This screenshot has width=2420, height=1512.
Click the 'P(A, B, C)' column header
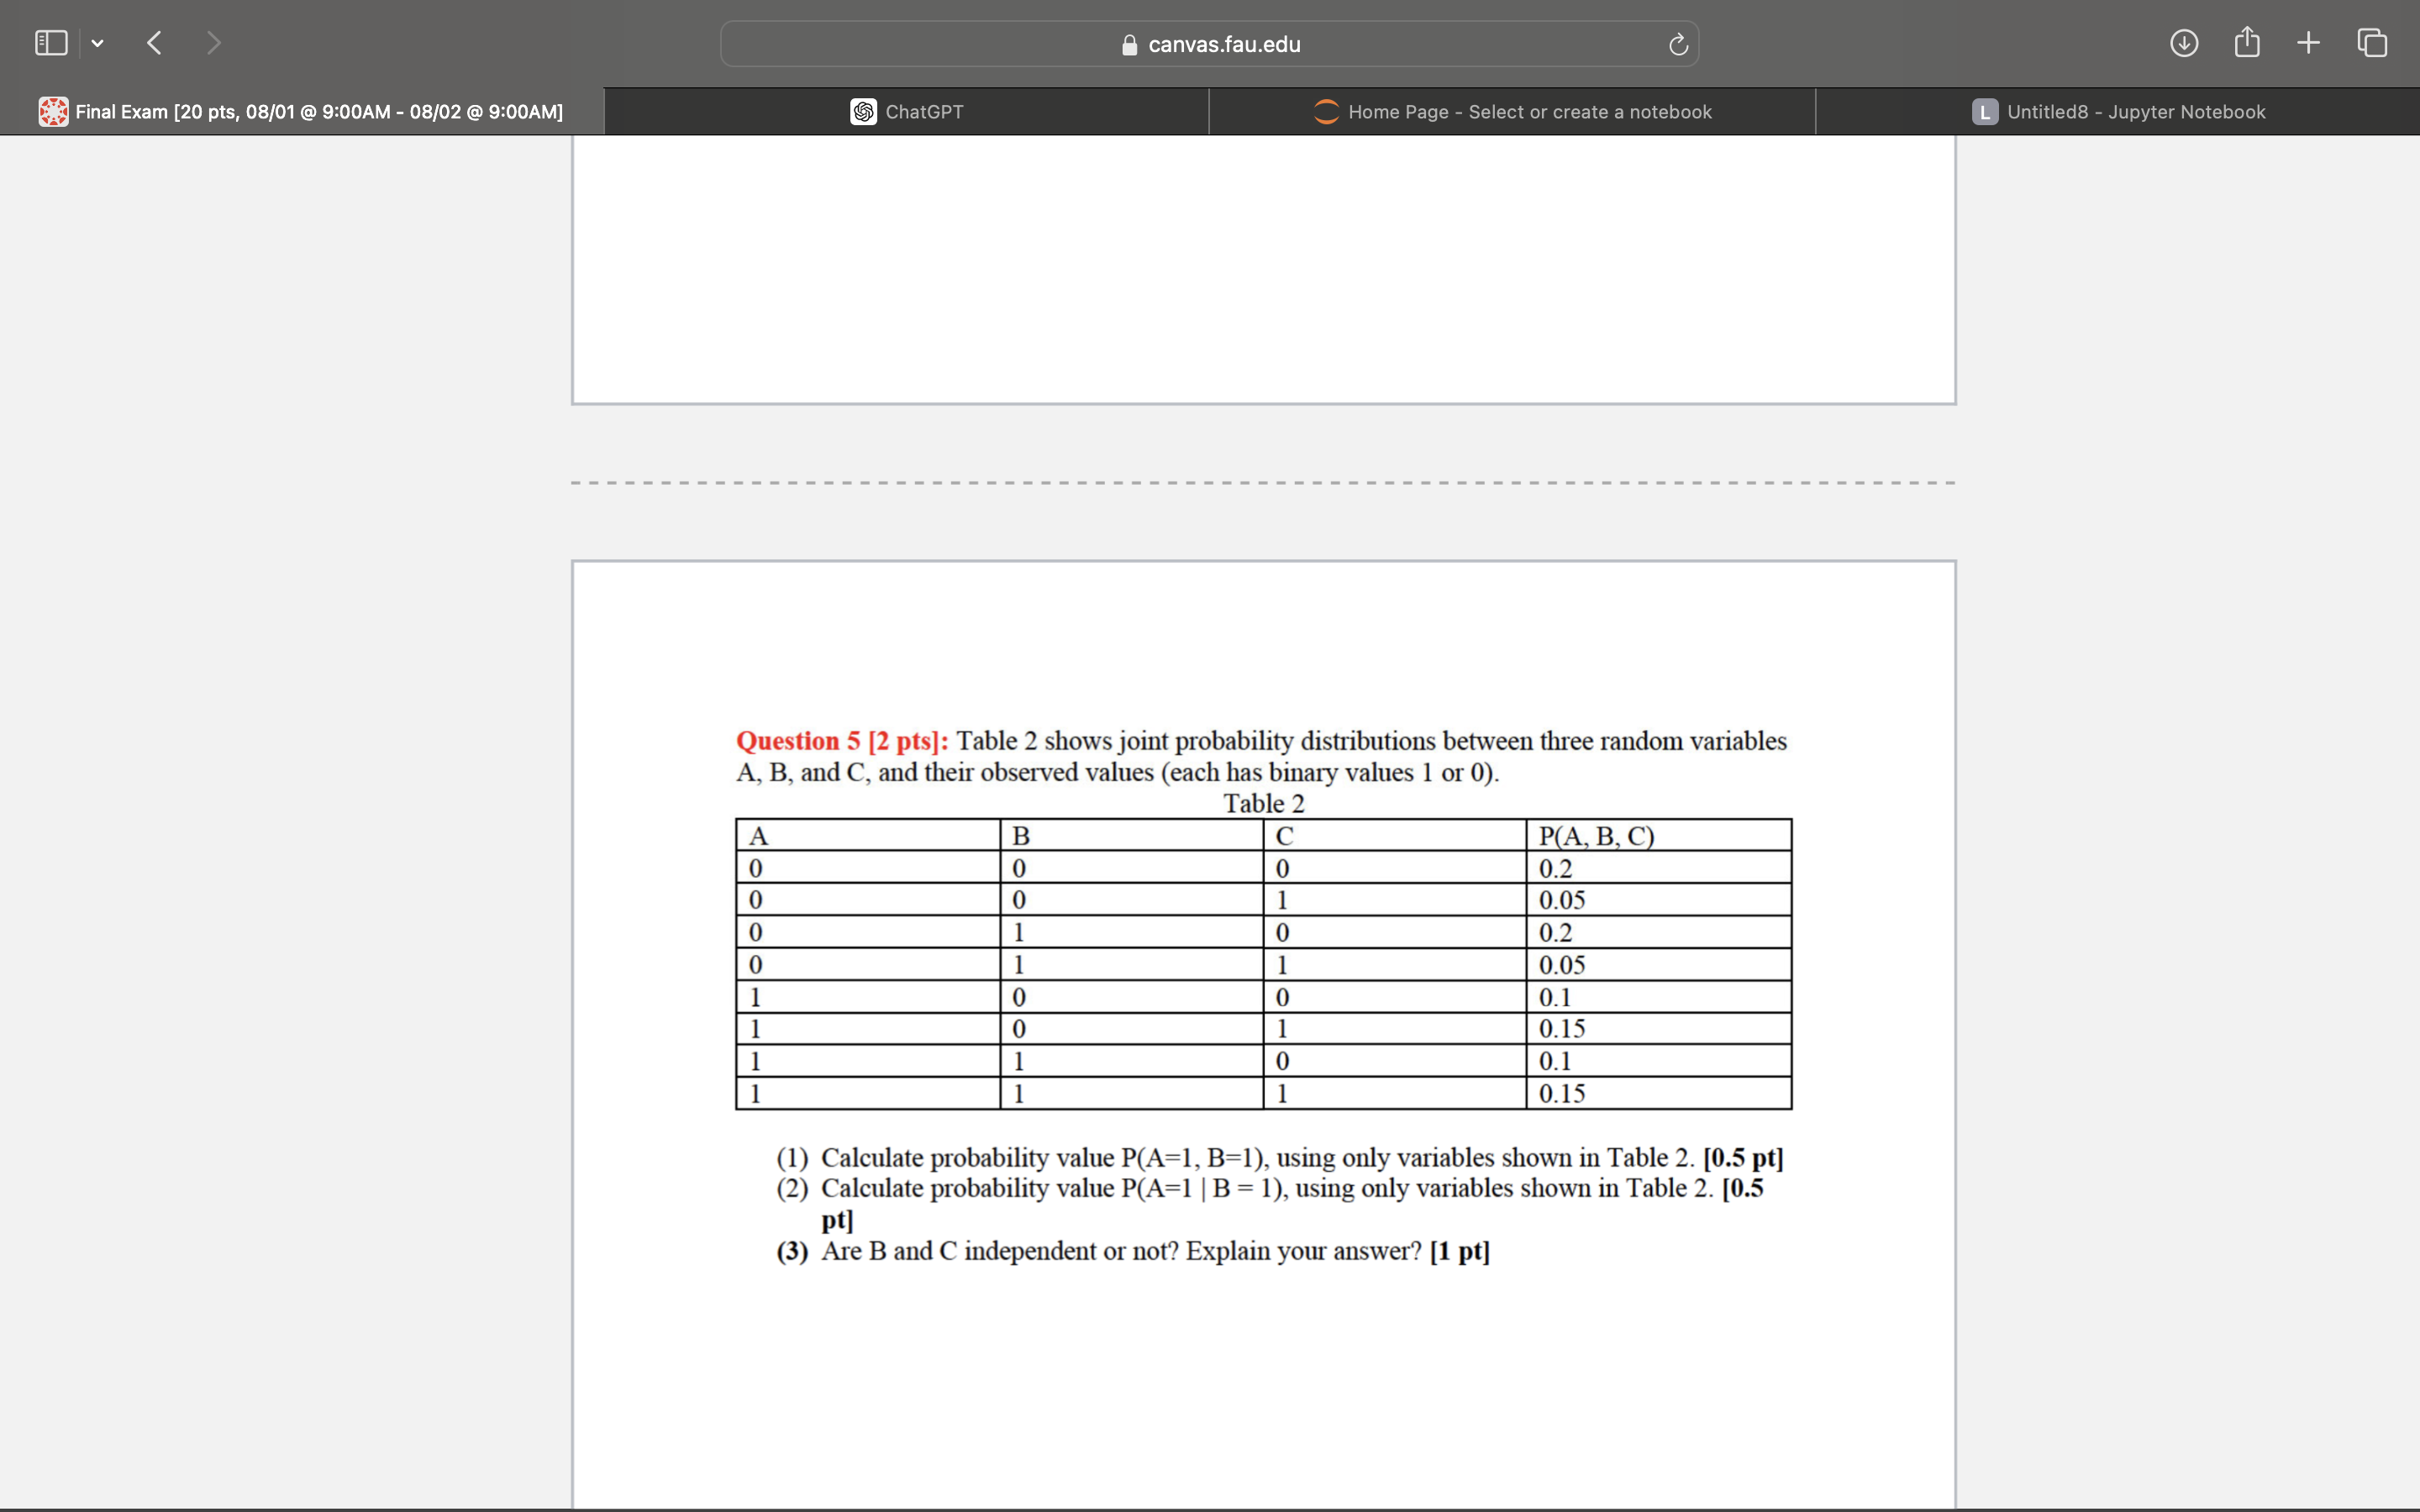pos(1596,836)
